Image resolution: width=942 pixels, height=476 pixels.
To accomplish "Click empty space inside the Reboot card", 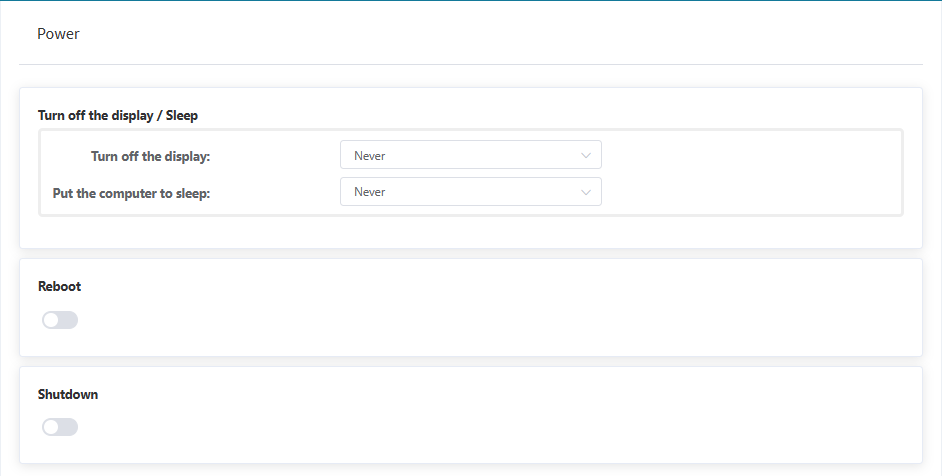I will 500,310.
